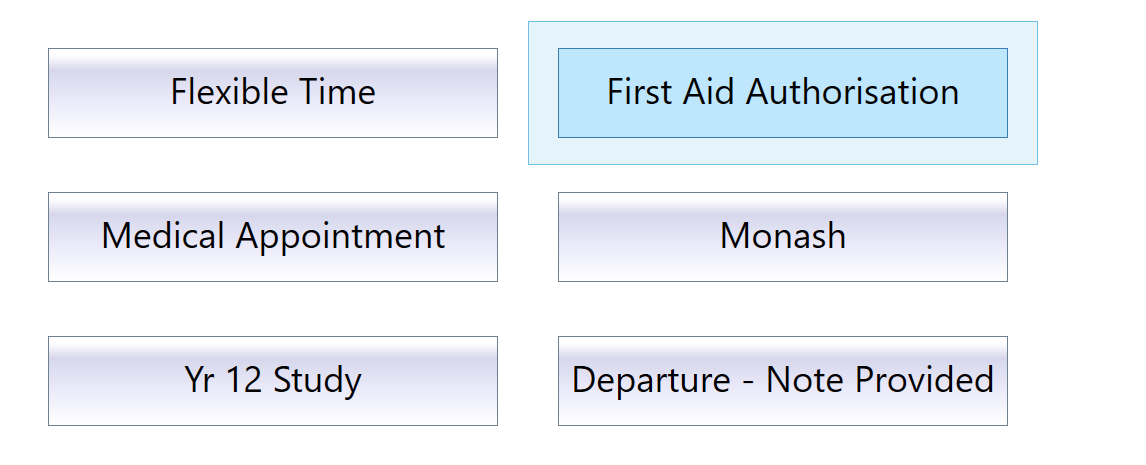The height and width of the screenshot is (465, 1146).
Task: Record a Medical Appointment reason
Action: [x=273, y=237]
